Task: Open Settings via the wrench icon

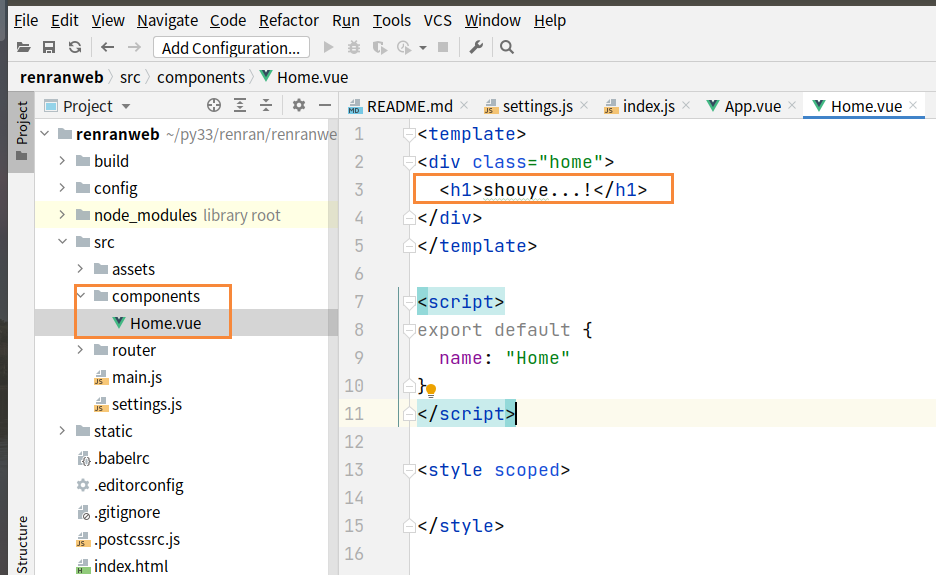Action: (476, 47)
